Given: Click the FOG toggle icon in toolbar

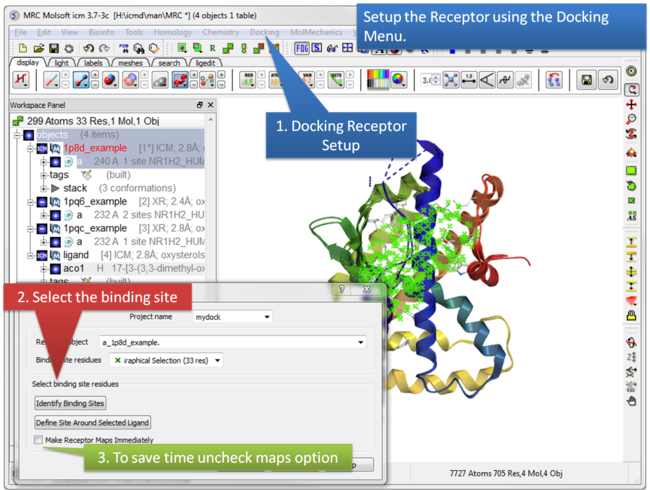Looking at the screenshot, I should point(301,47).
